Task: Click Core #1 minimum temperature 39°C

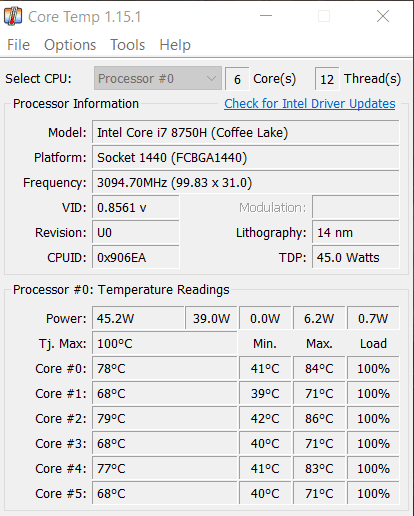Action: pyautogui.click(x=265, y=394)
